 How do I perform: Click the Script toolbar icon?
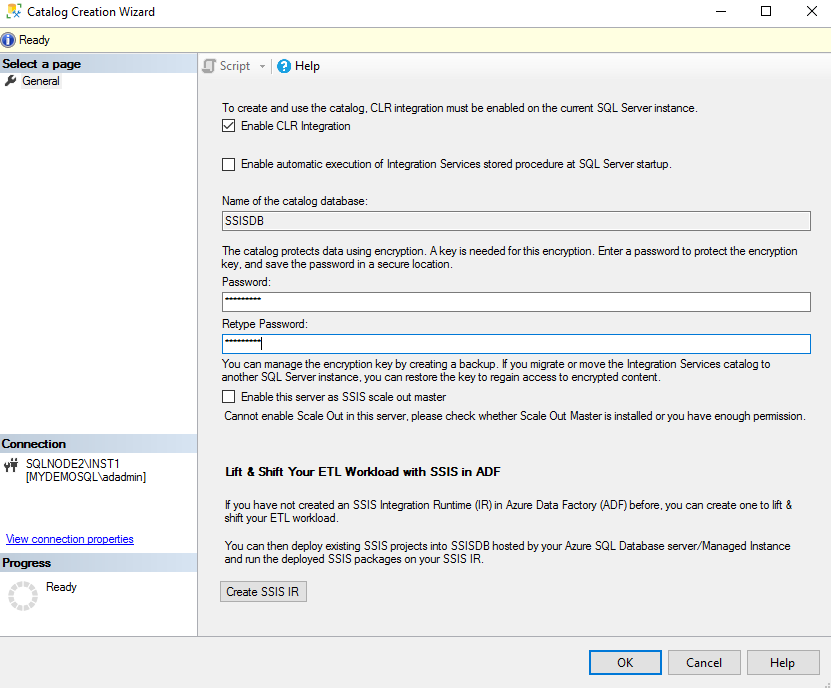[x=209, y=66]
